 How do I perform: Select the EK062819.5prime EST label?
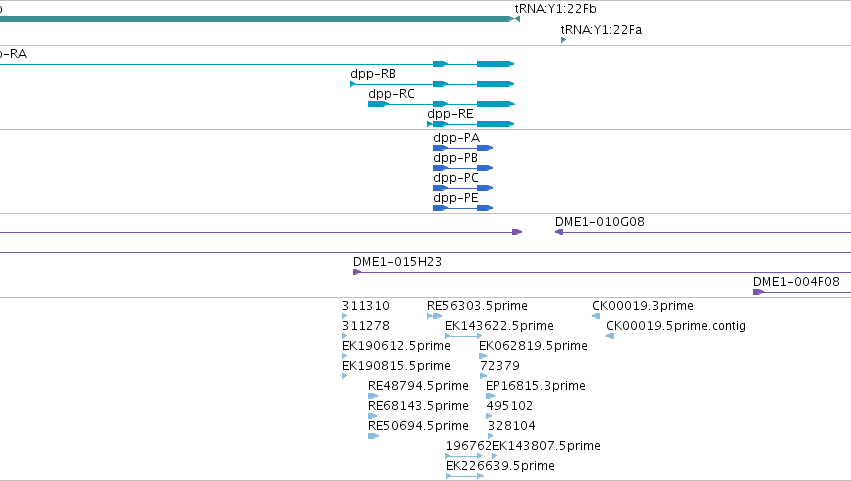534,346
